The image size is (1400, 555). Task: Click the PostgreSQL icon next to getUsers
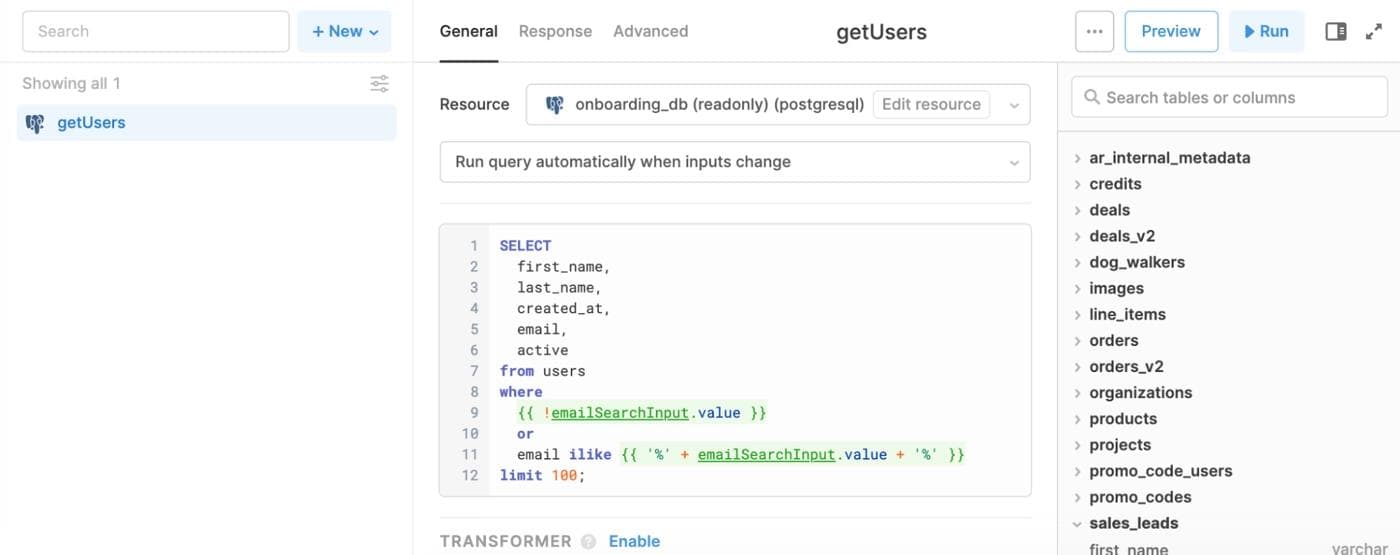pos(35,123)
